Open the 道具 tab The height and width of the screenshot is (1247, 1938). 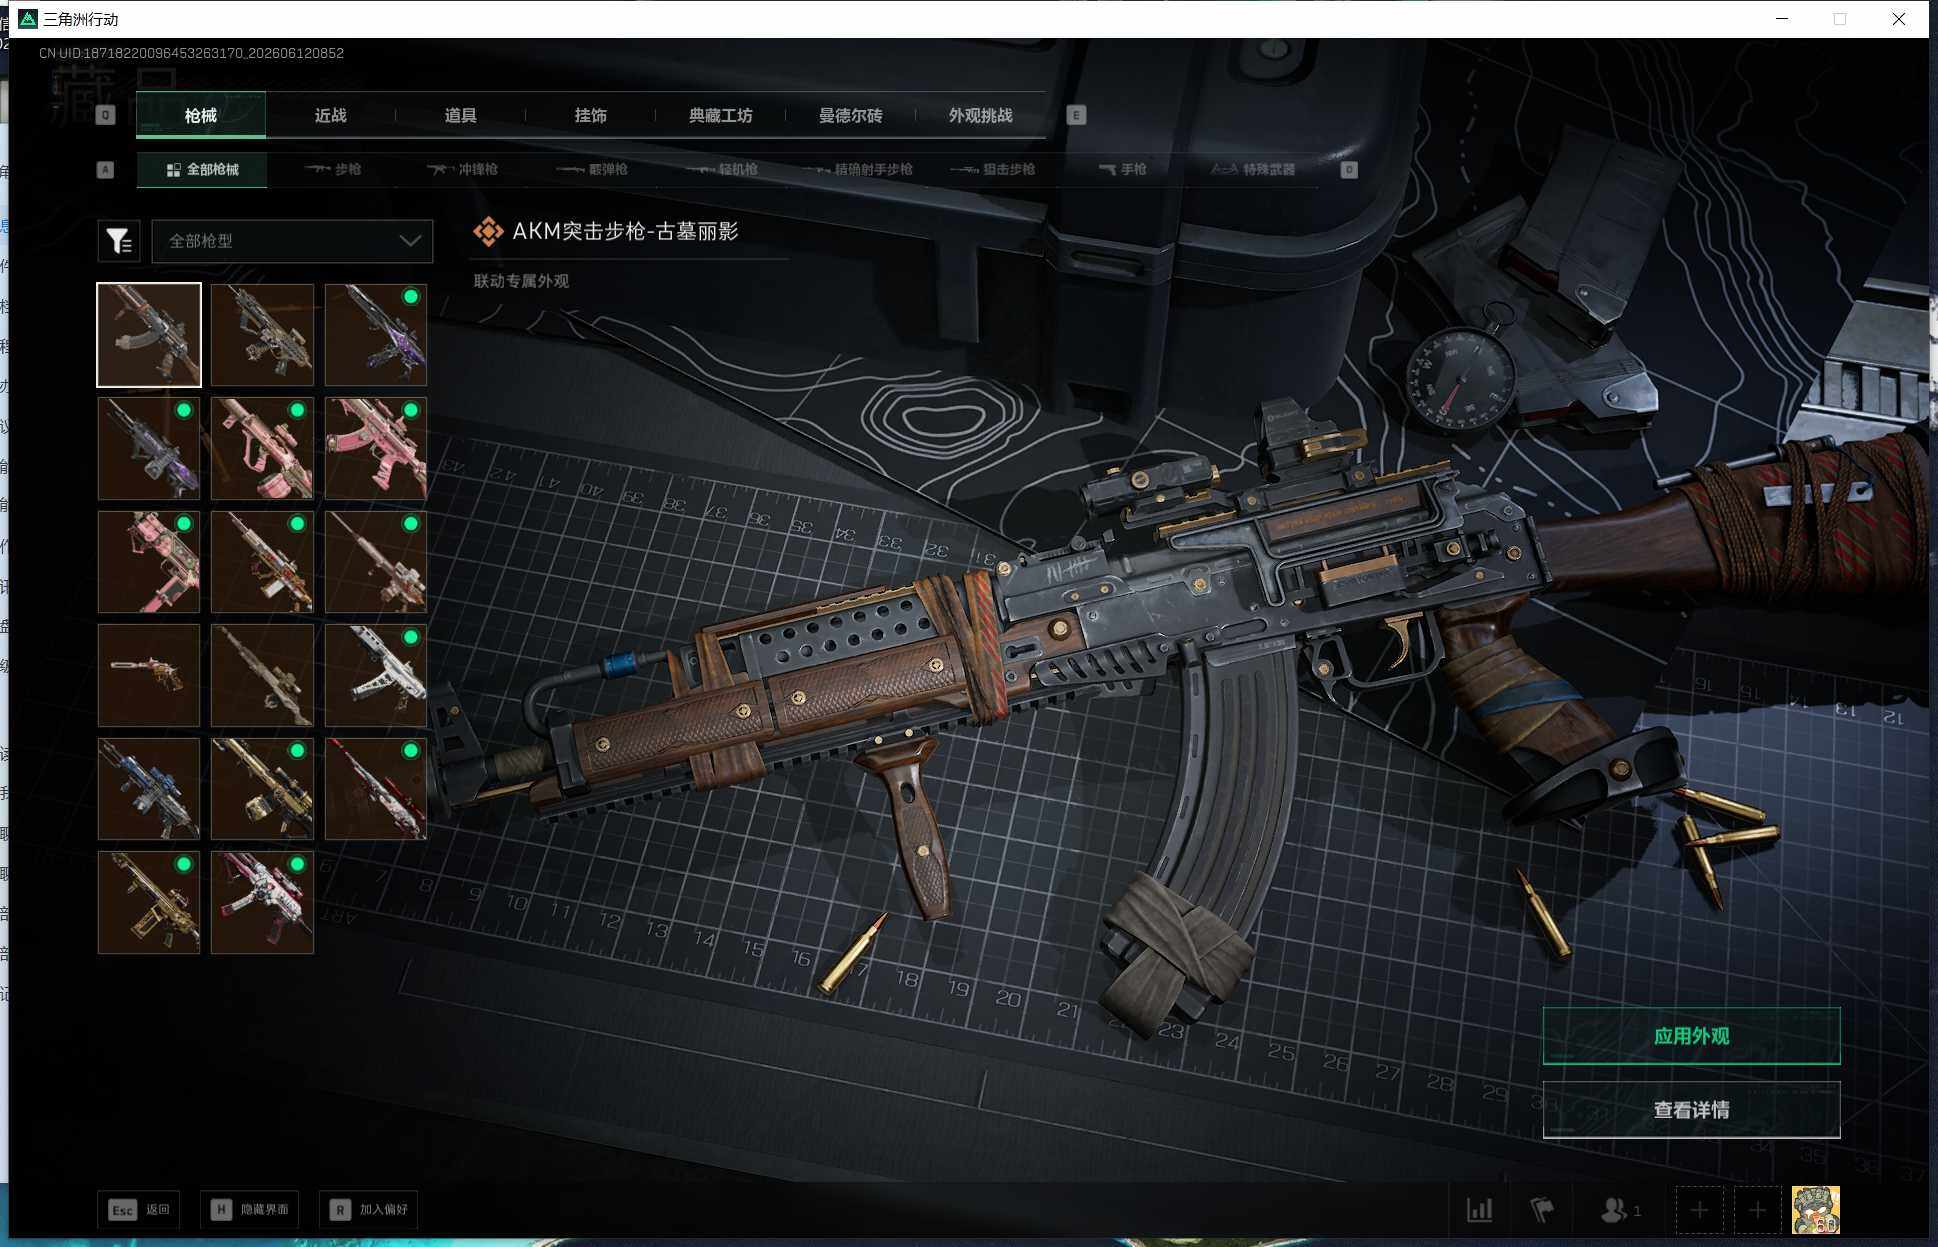click(x=461, y=115)
